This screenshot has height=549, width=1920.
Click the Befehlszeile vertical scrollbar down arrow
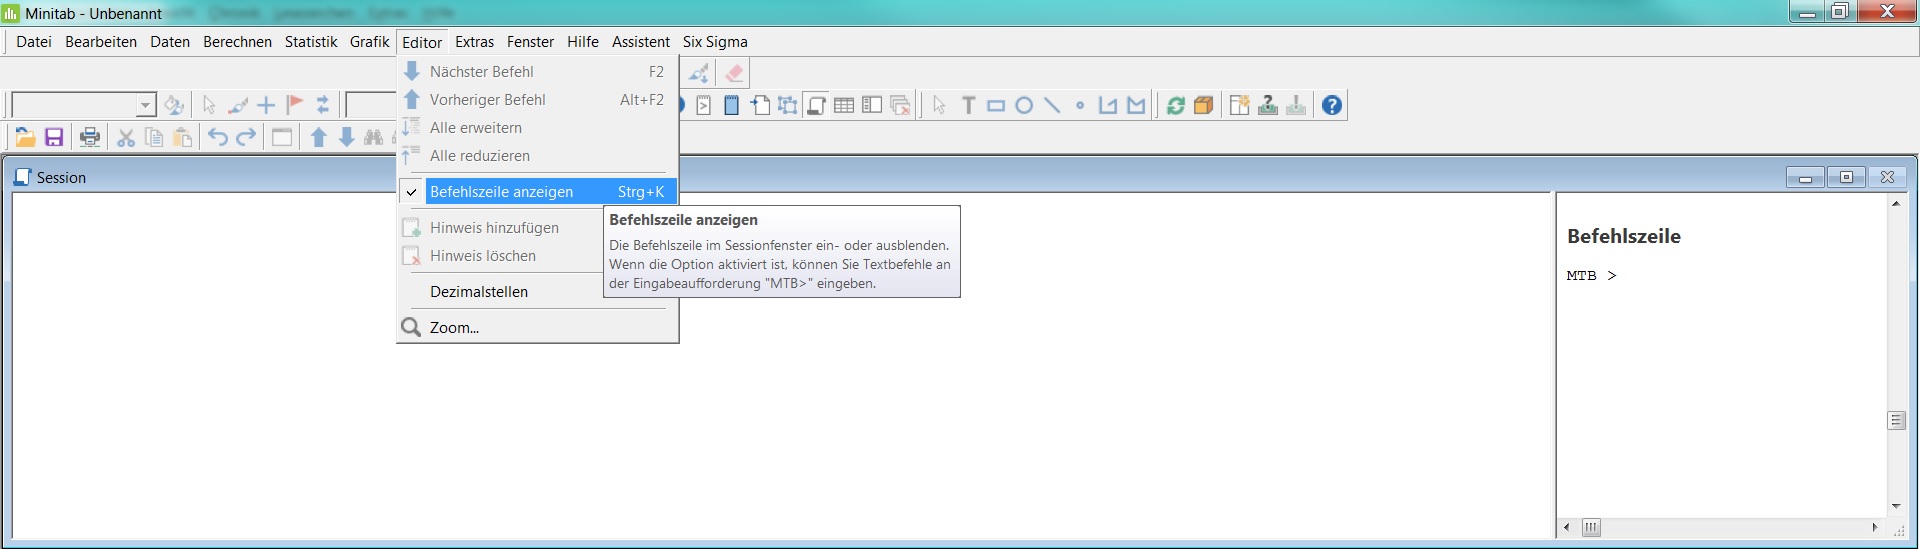point(1896,506)
